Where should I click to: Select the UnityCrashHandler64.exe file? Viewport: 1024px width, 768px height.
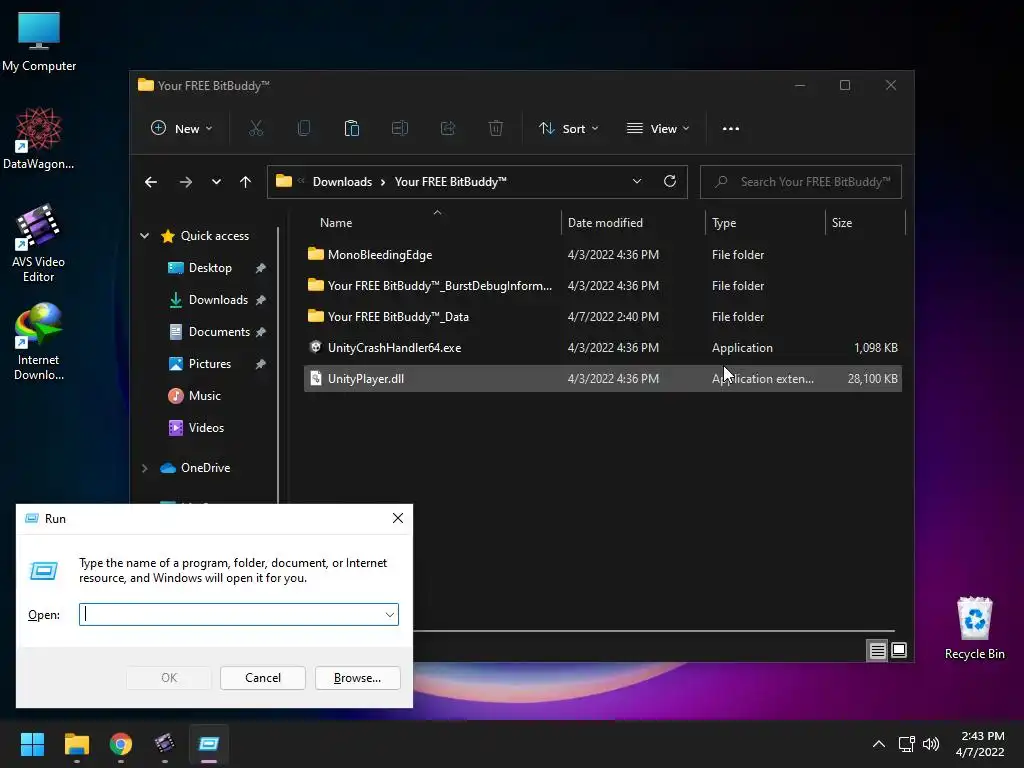[x=603, y=347]
